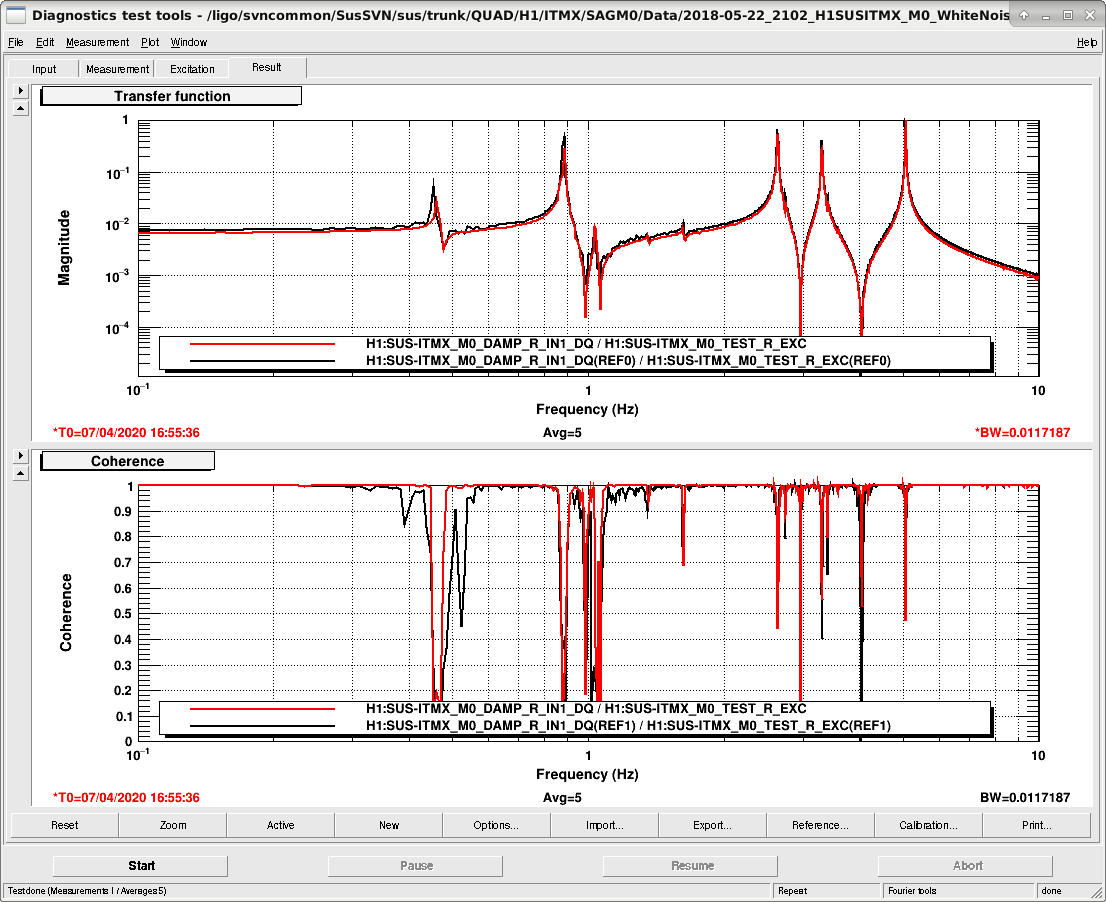1106x902 pixels.
Task: Click right-arrow icon beside Coherence plot
Action: [20, 456]
